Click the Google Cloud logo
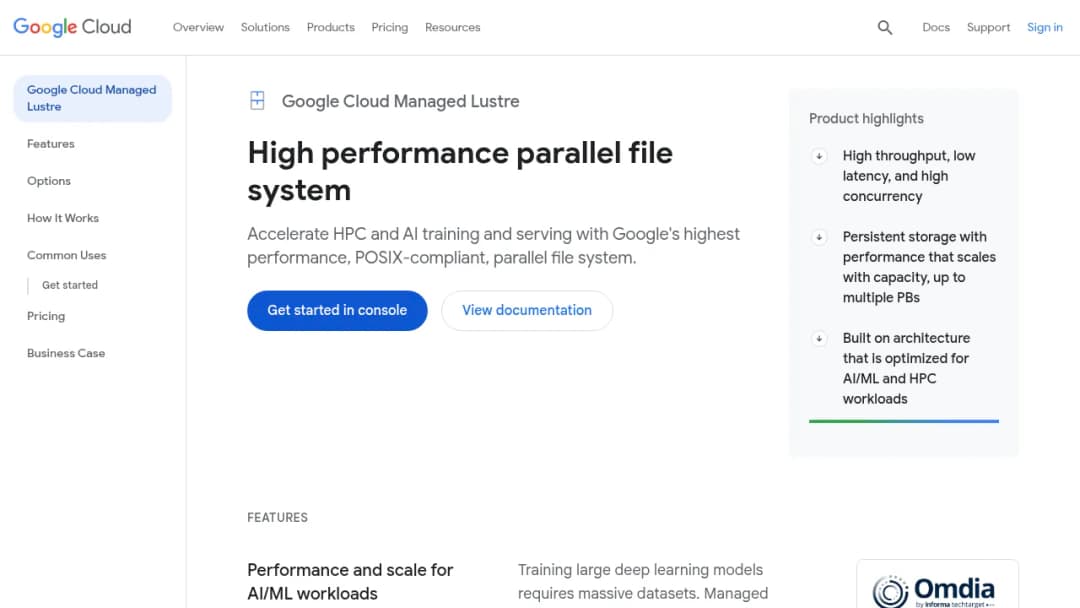The height and width of the screenshot is (608, 1080). pyautogui.click(x=72, y=27)
